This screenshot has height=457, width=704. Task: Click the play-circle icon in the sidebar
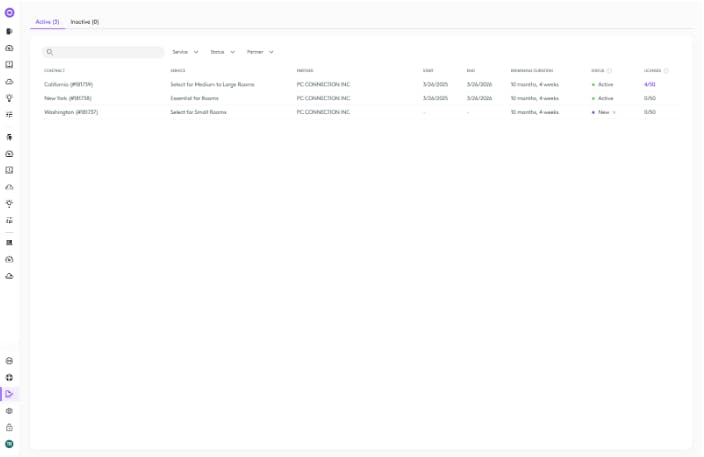(x=9, y=259)
